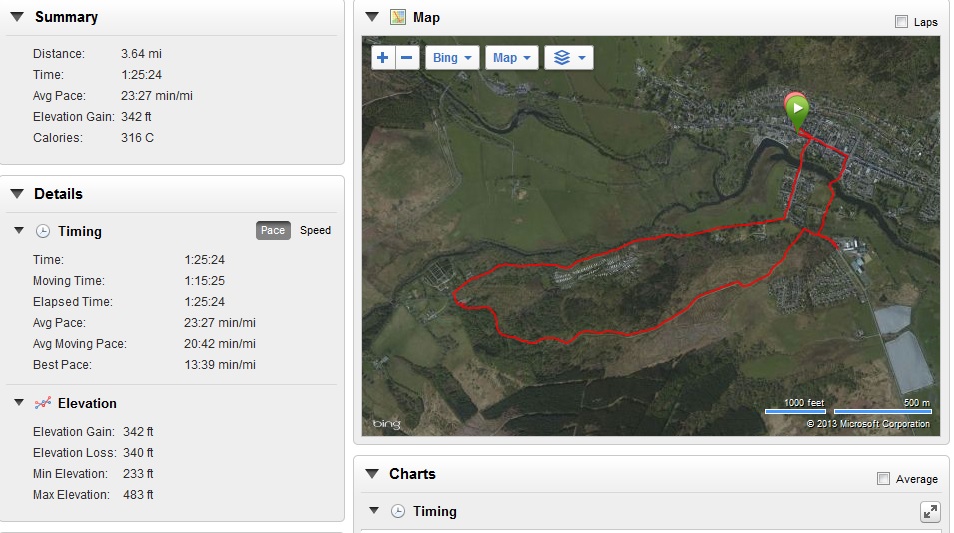This screenshot has height=533, width=954.
Task: Collapse the Charts panel
Action: (x=372, y=474)
